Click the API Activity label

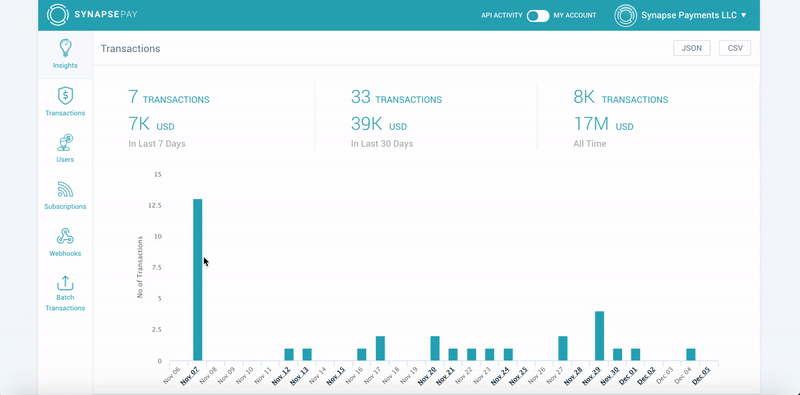(x=502, y=15)
